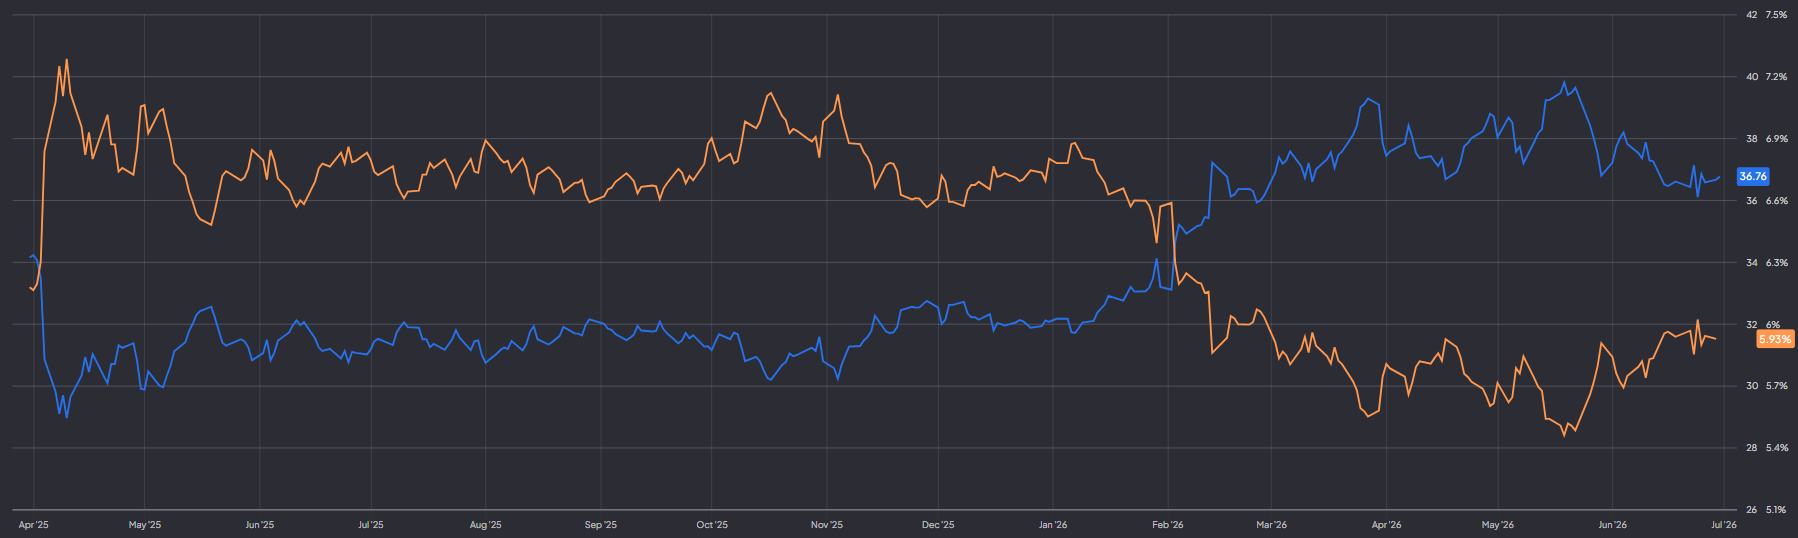The image size is (1798, 538).
Task: Click the 42 price scale label
Action: click(x=1751, y=15)
